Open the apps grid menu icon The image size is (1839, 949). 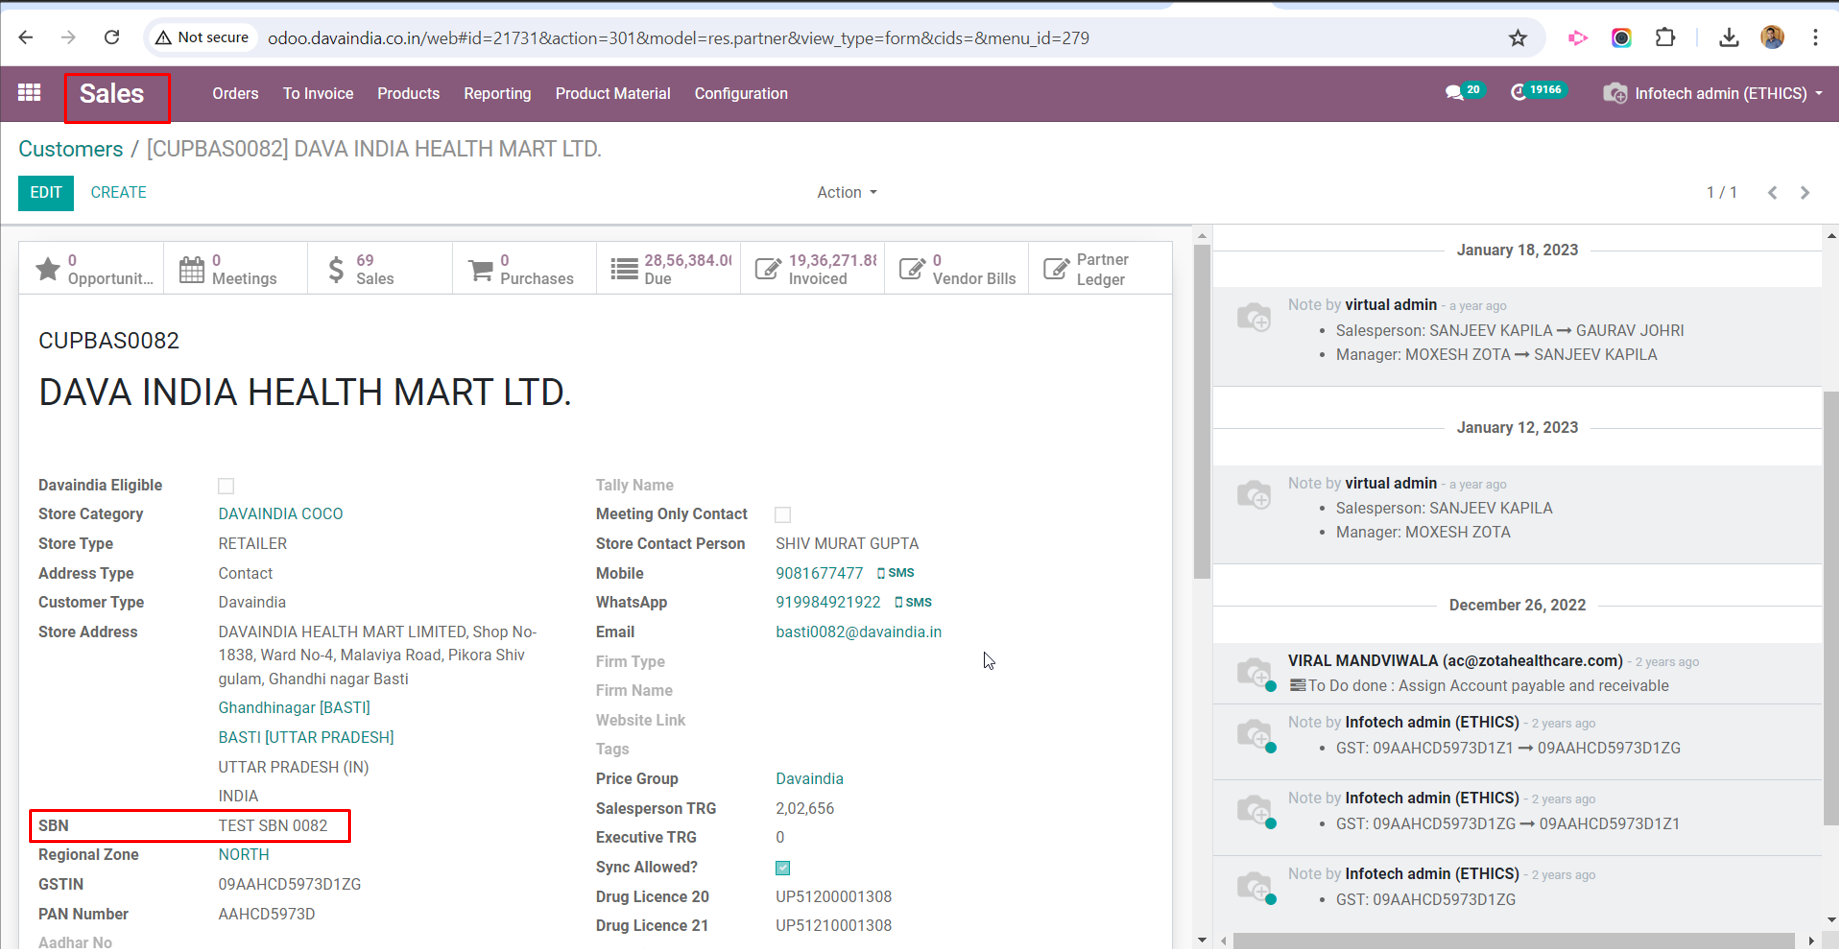tap(29, 93)
